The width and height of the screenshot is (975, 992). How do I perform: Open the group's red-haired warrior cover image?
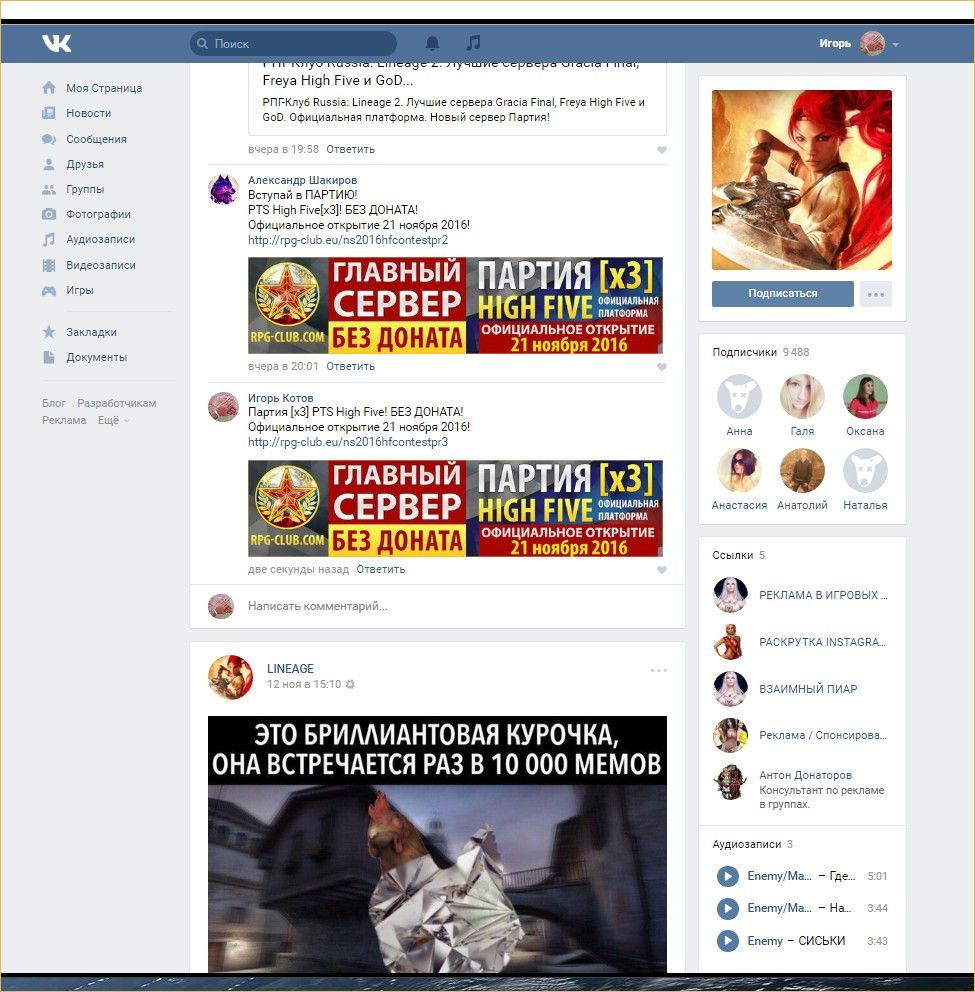(x=802, y=180)
